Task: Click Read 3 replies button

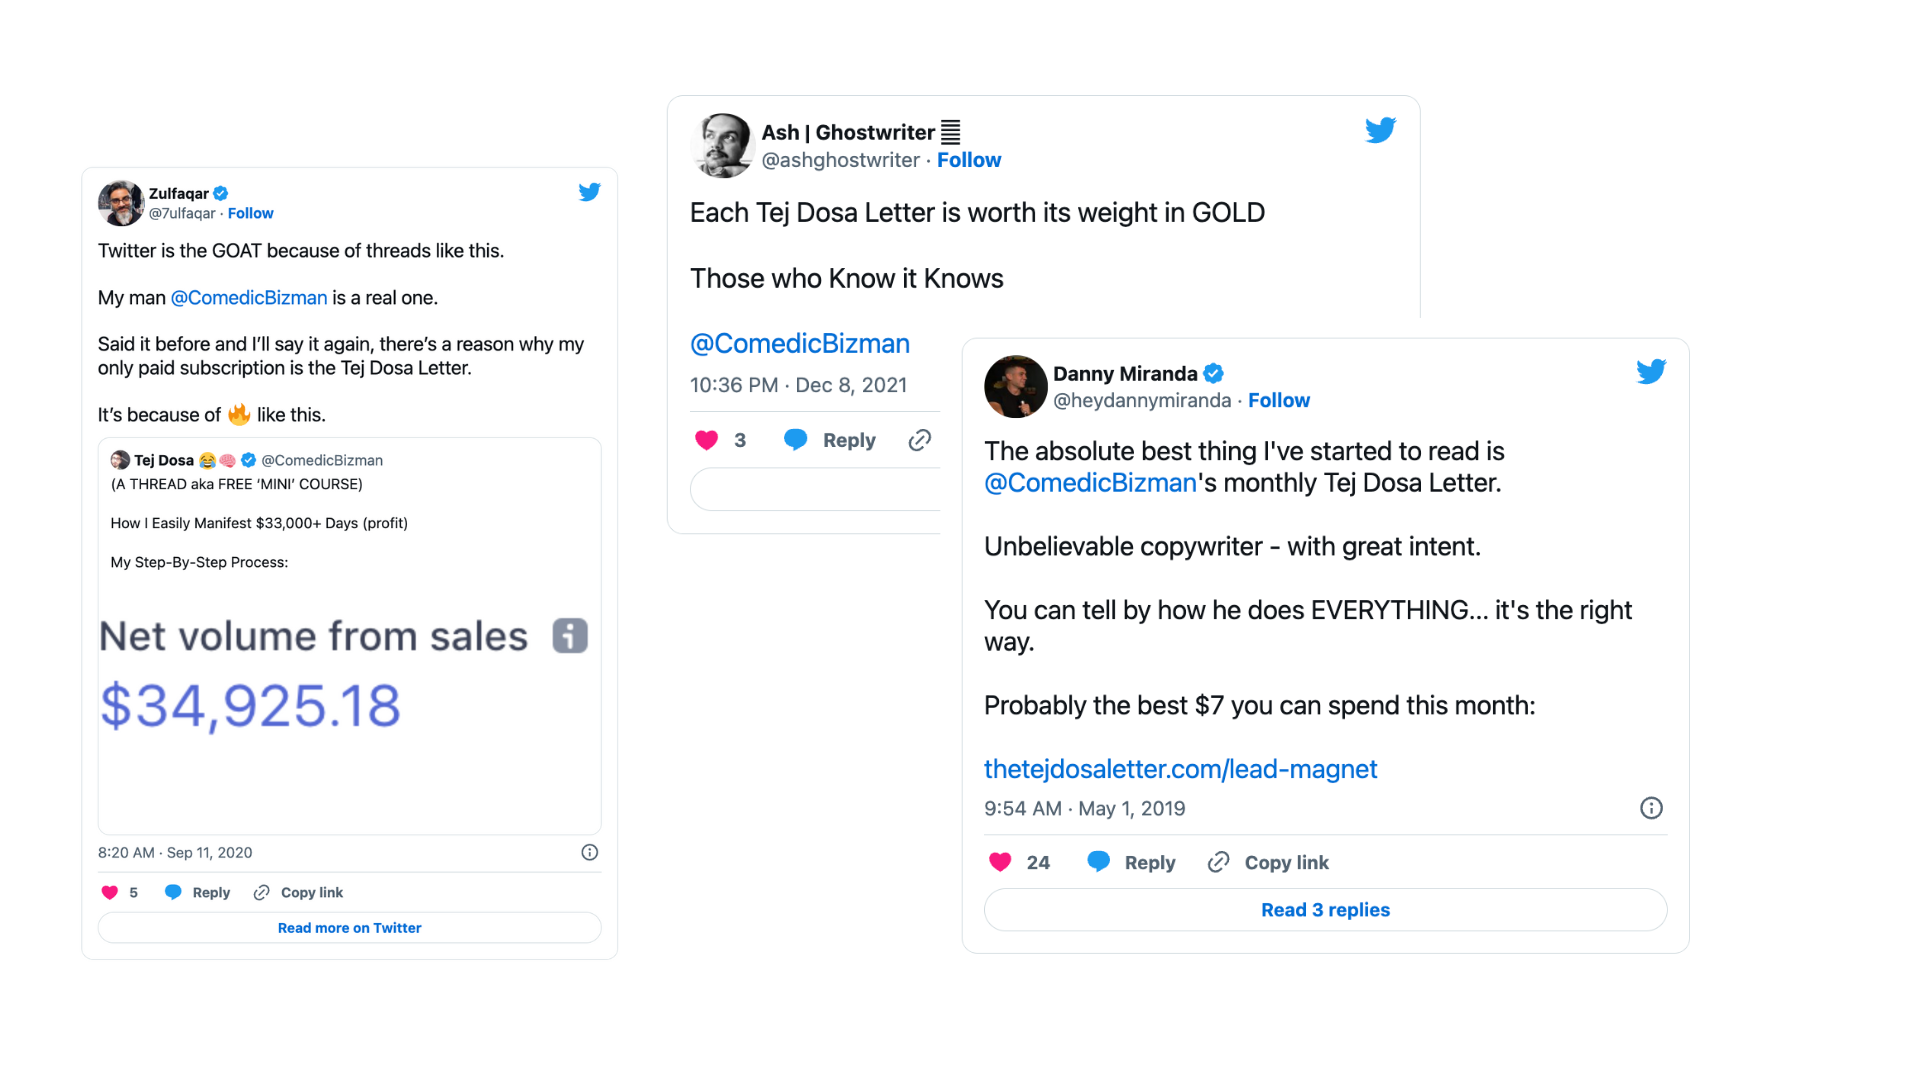Action: point(1325,910)
